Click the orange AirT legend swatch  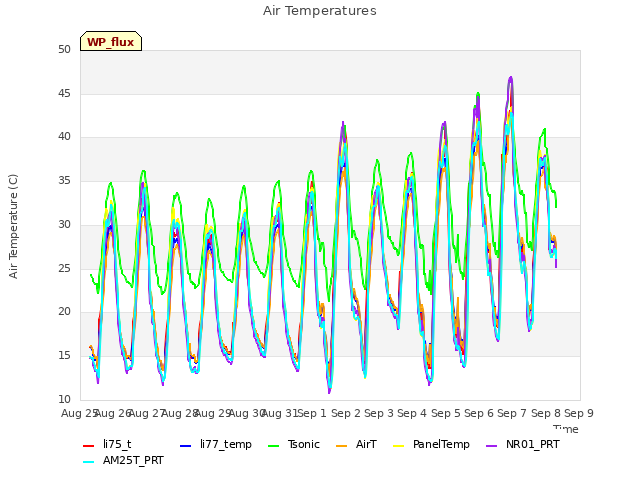[342, 445]
